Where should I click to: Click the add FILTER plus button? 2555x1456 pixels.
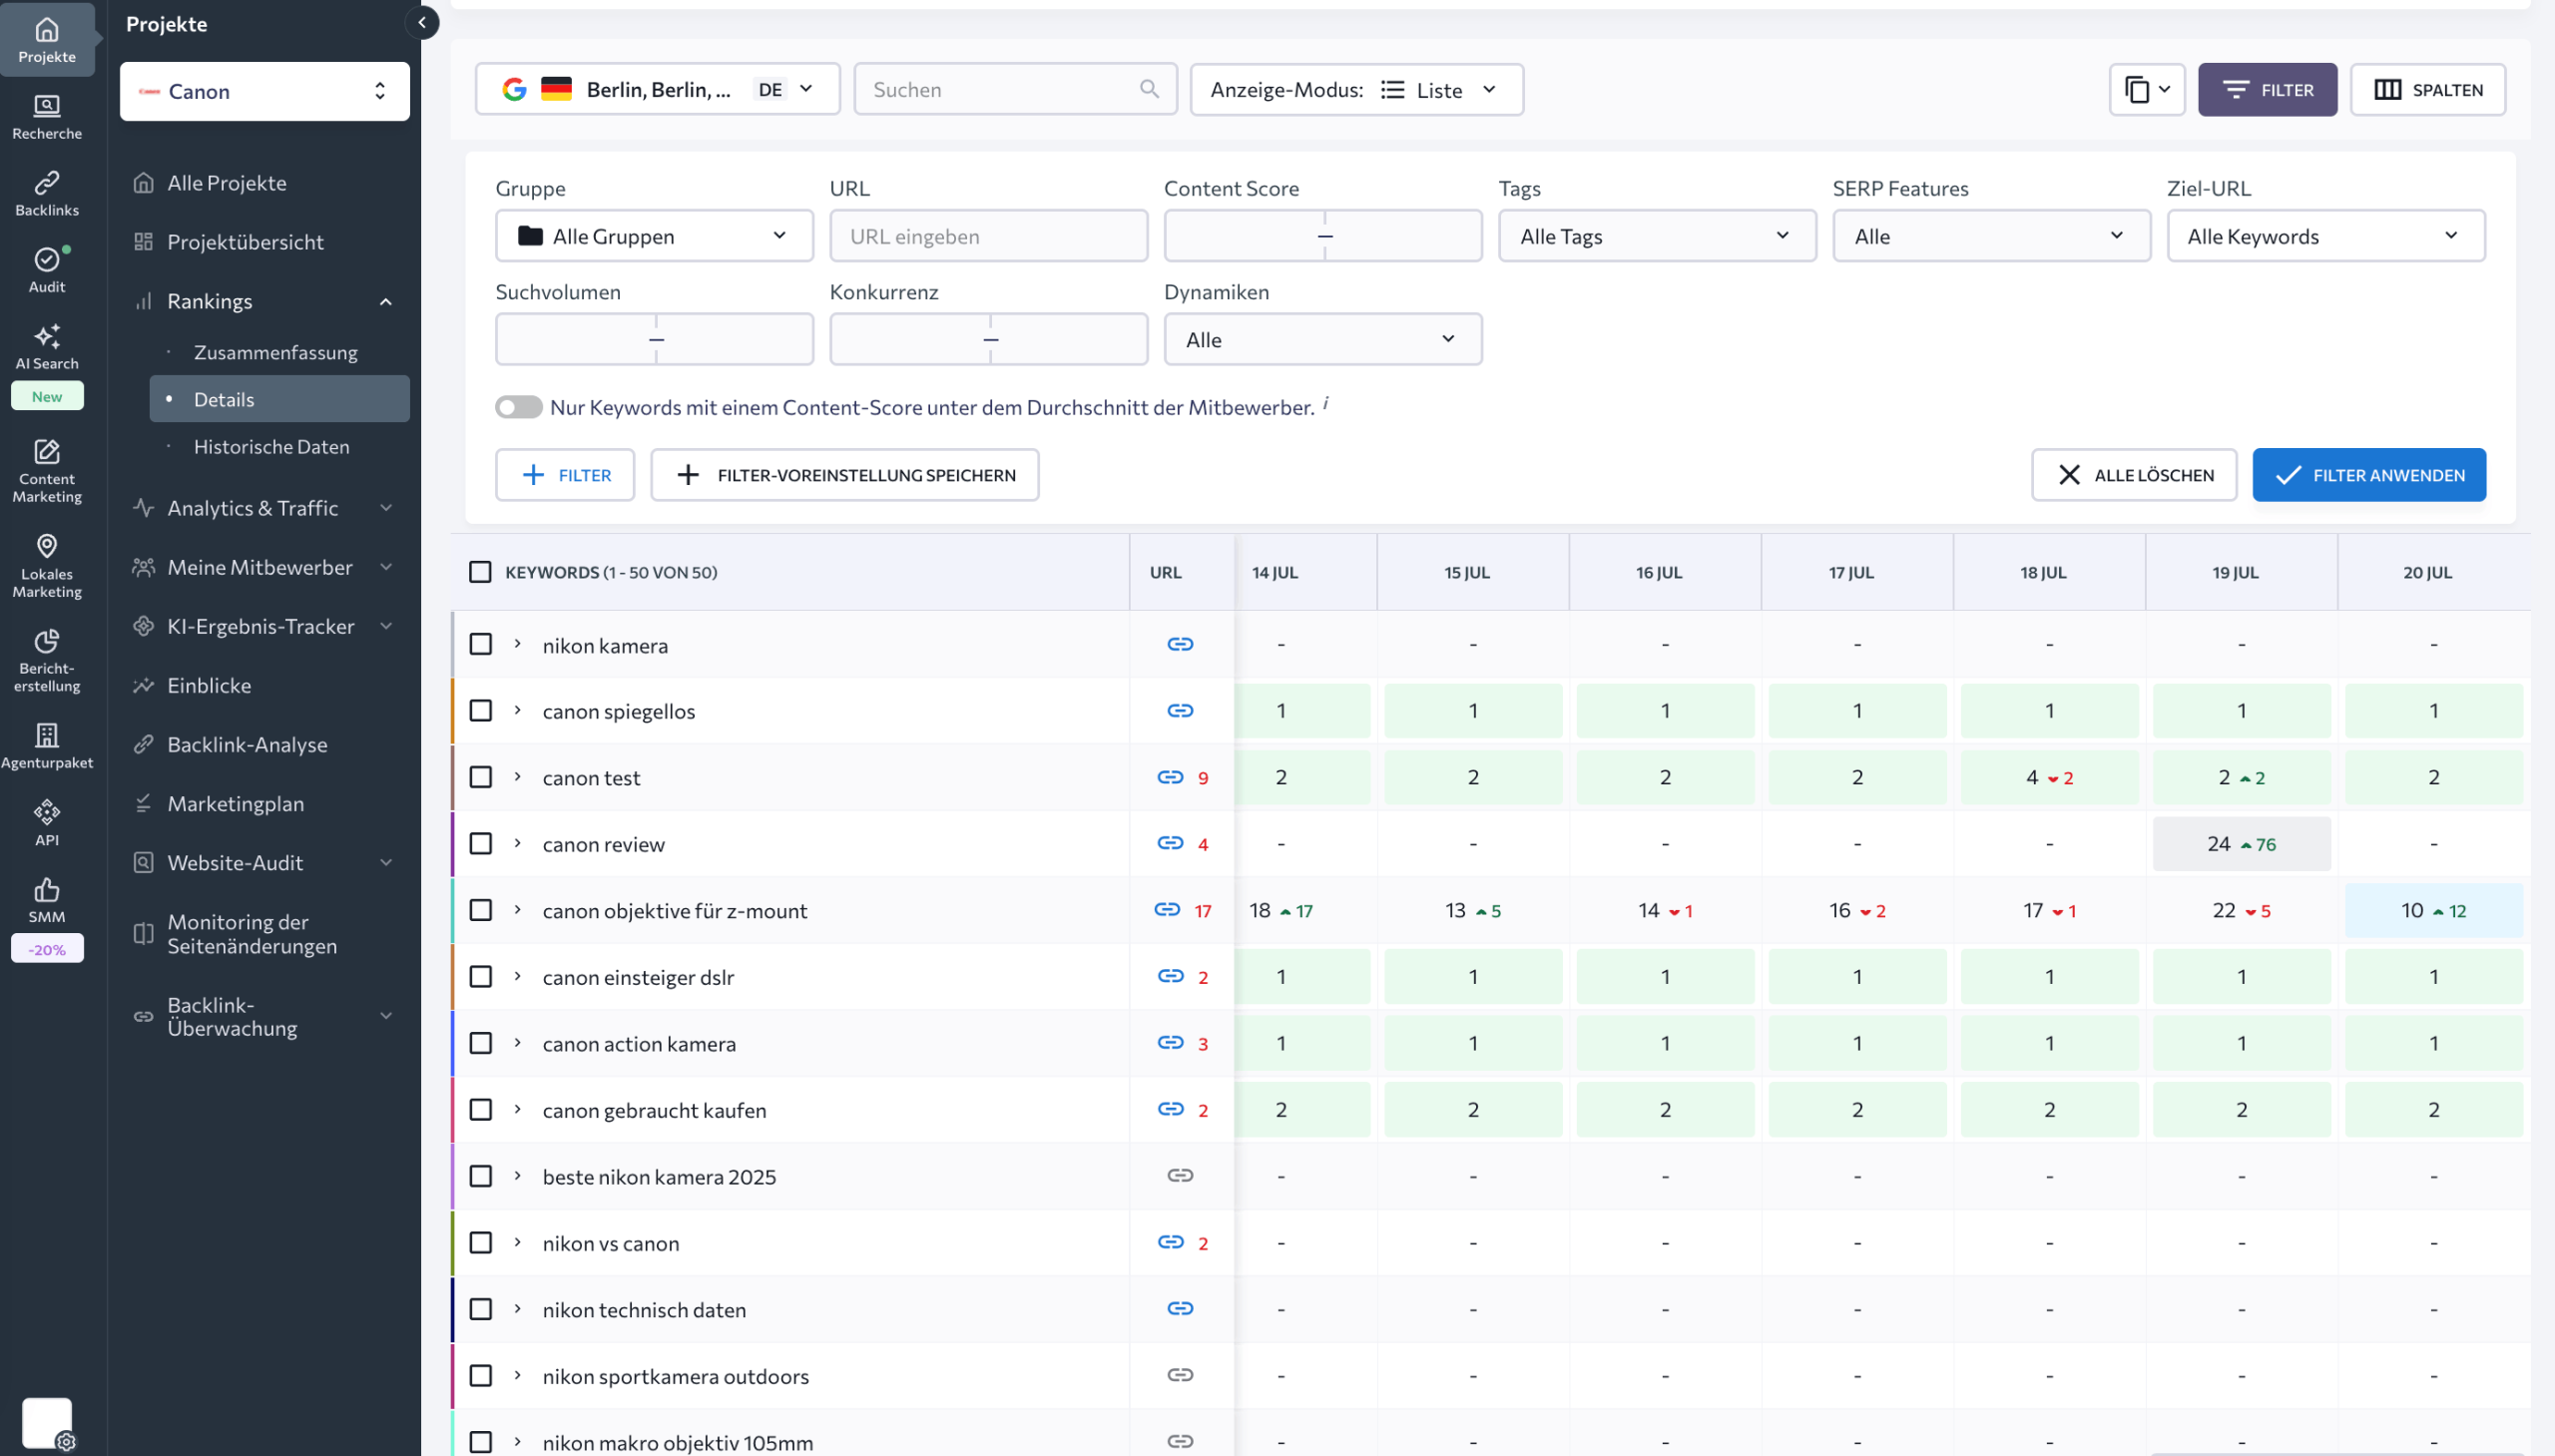(x=565, y=475)
